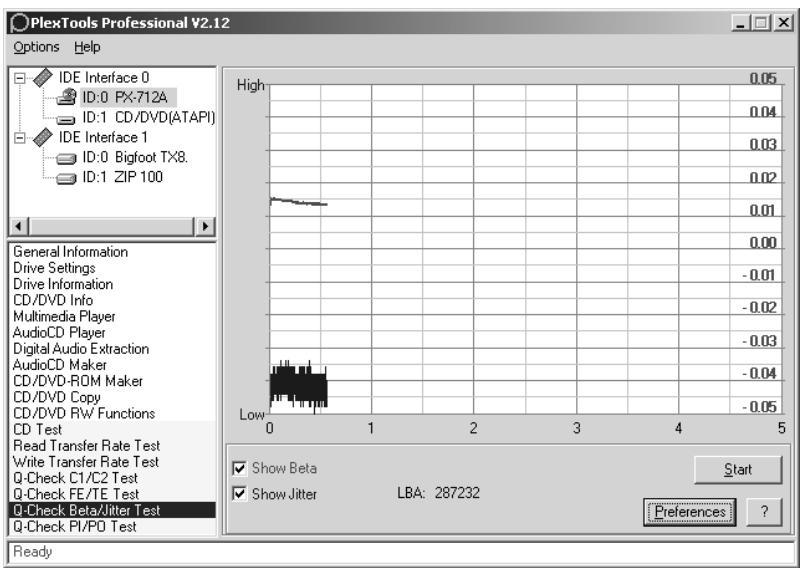This screenshot has height=568, width=801.
Task: Open CD Test function
Action: tap(37, 430)
